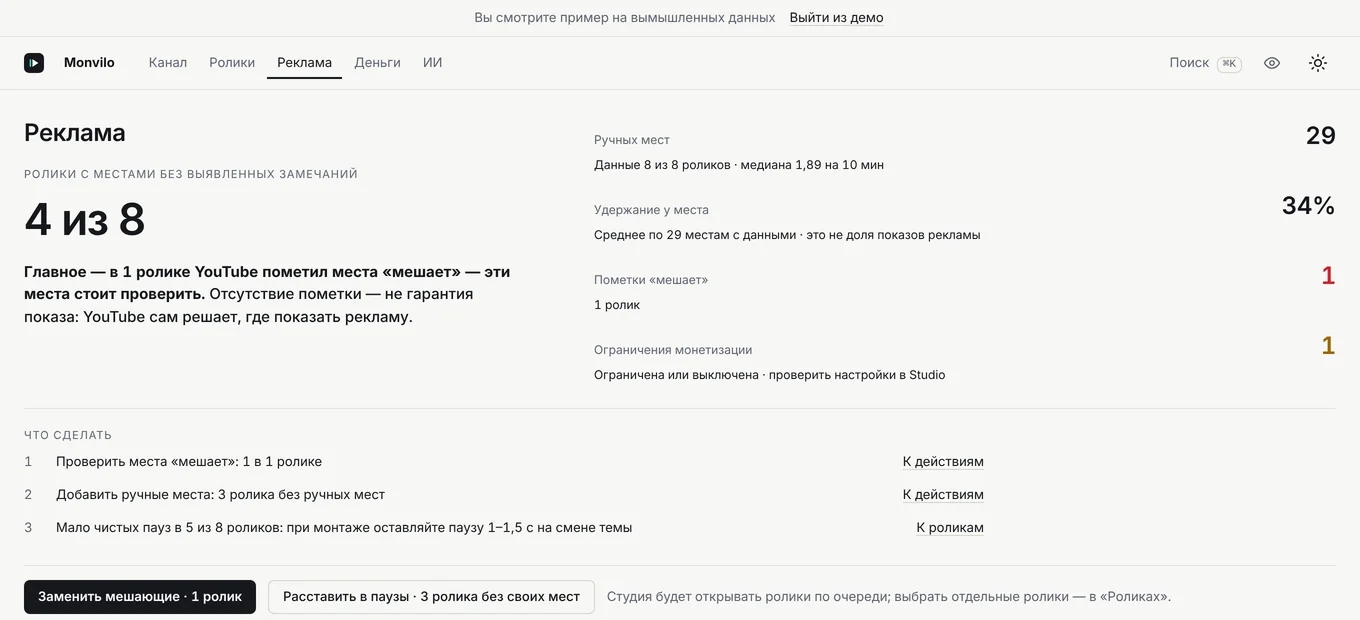Click the red Пометки «мешает» count
This screenshot has height=620, width=1360.
pos(1328,276)
